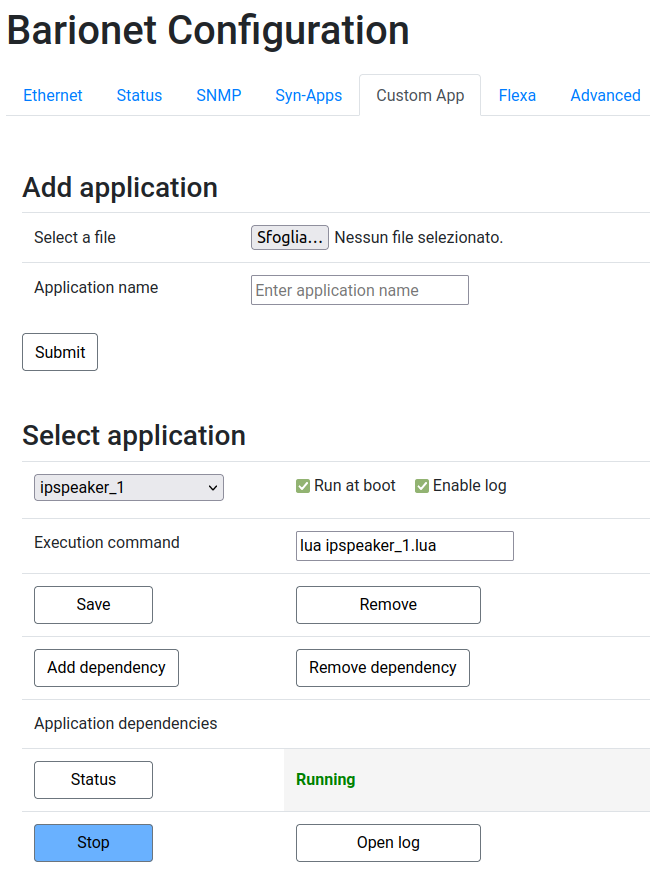Click the Execution command text field
This screenshot has height=883, width=650.
point(404,546)
